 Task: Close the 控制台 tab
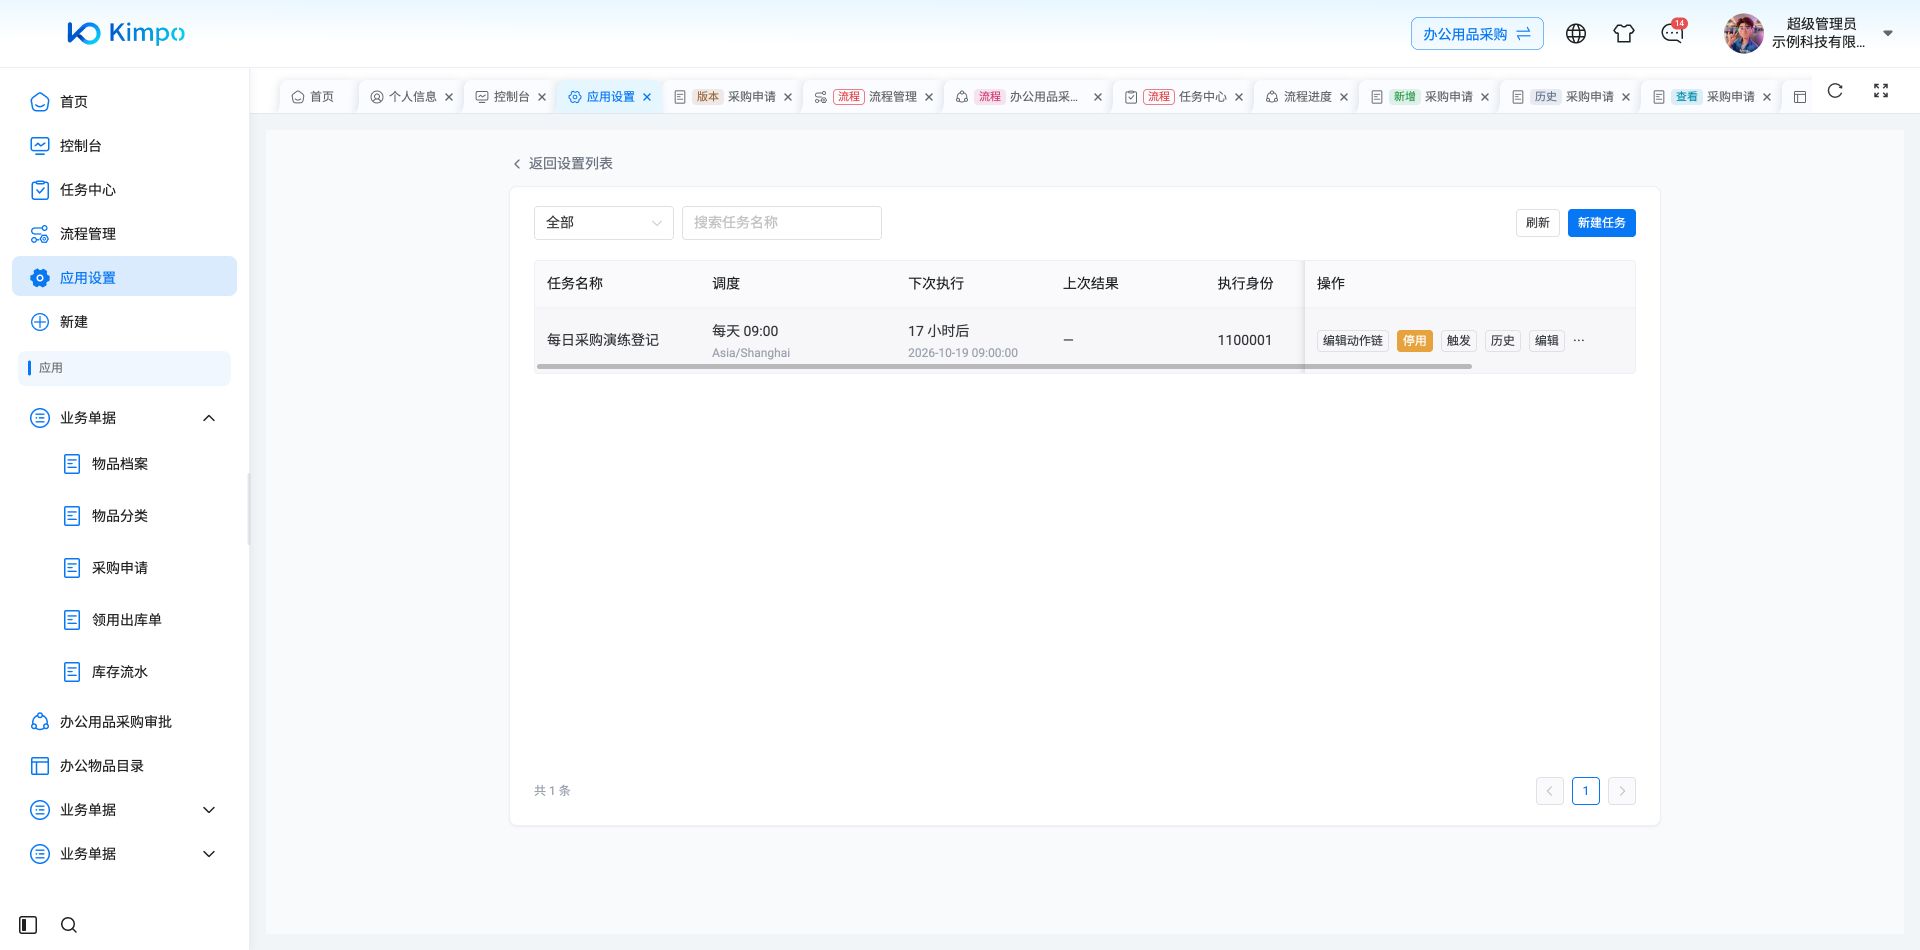tap(542, 97)
